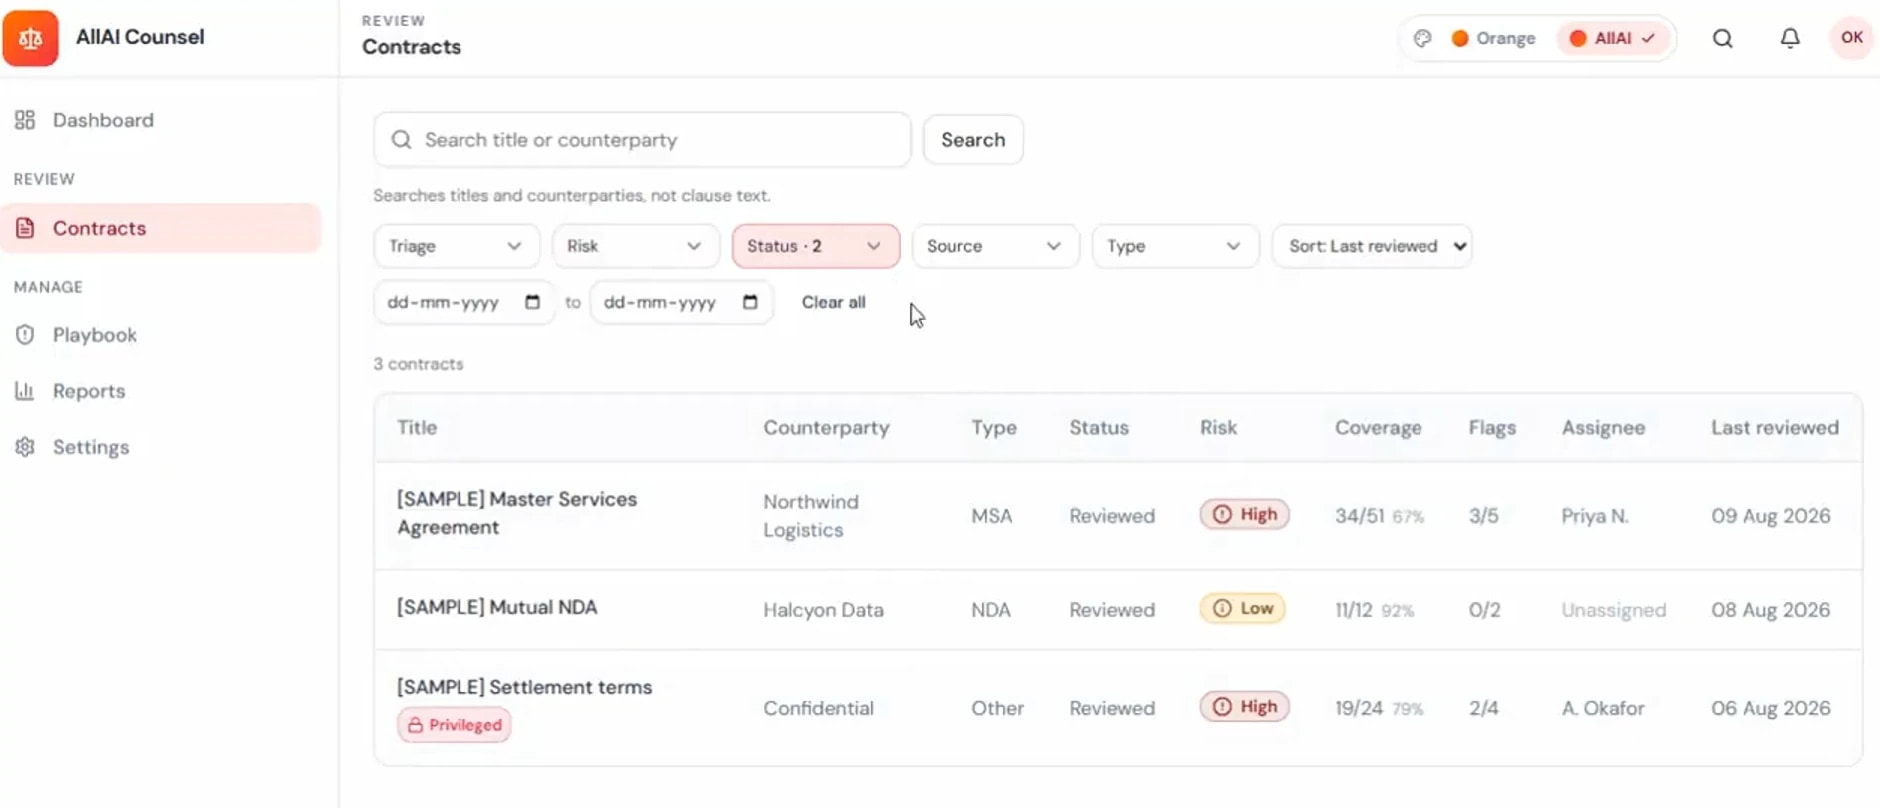This screenshot has width=1880, height=808.
Task: Click the Title column header
Action: [417, 428]
